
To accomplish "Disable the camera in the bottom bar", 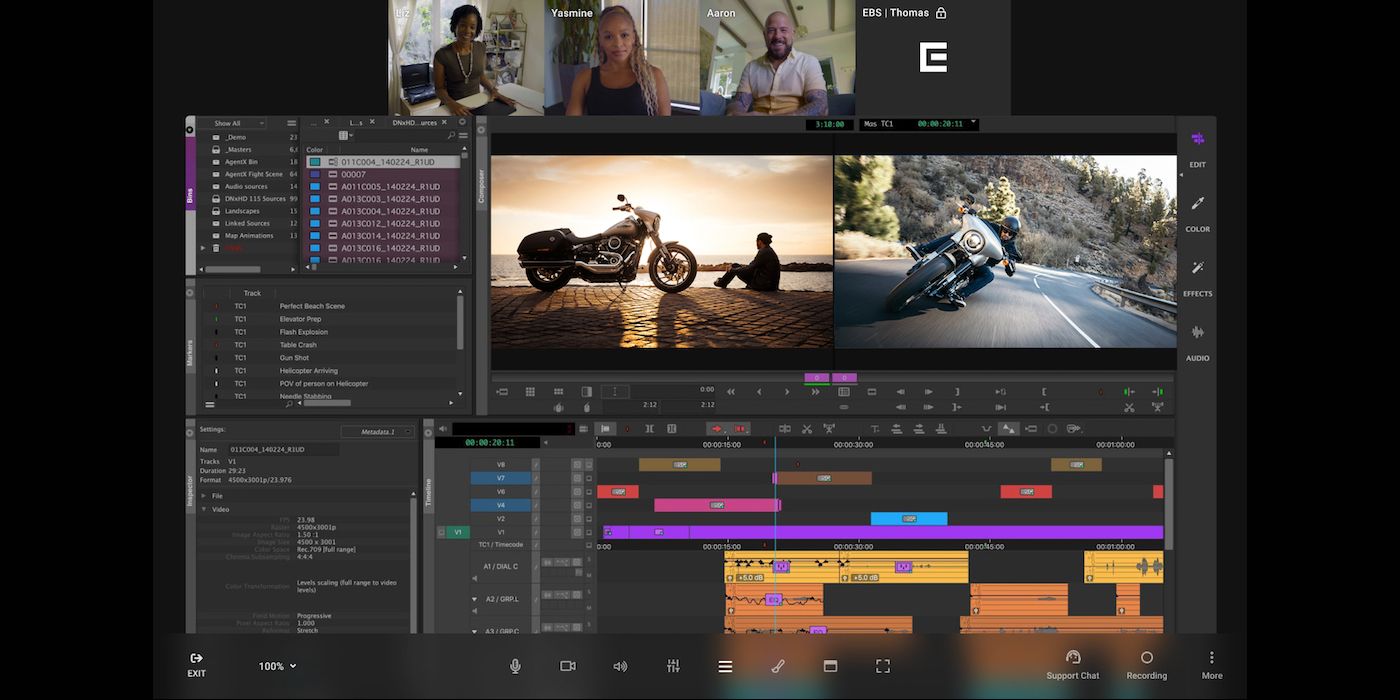I will pos(568,665).
